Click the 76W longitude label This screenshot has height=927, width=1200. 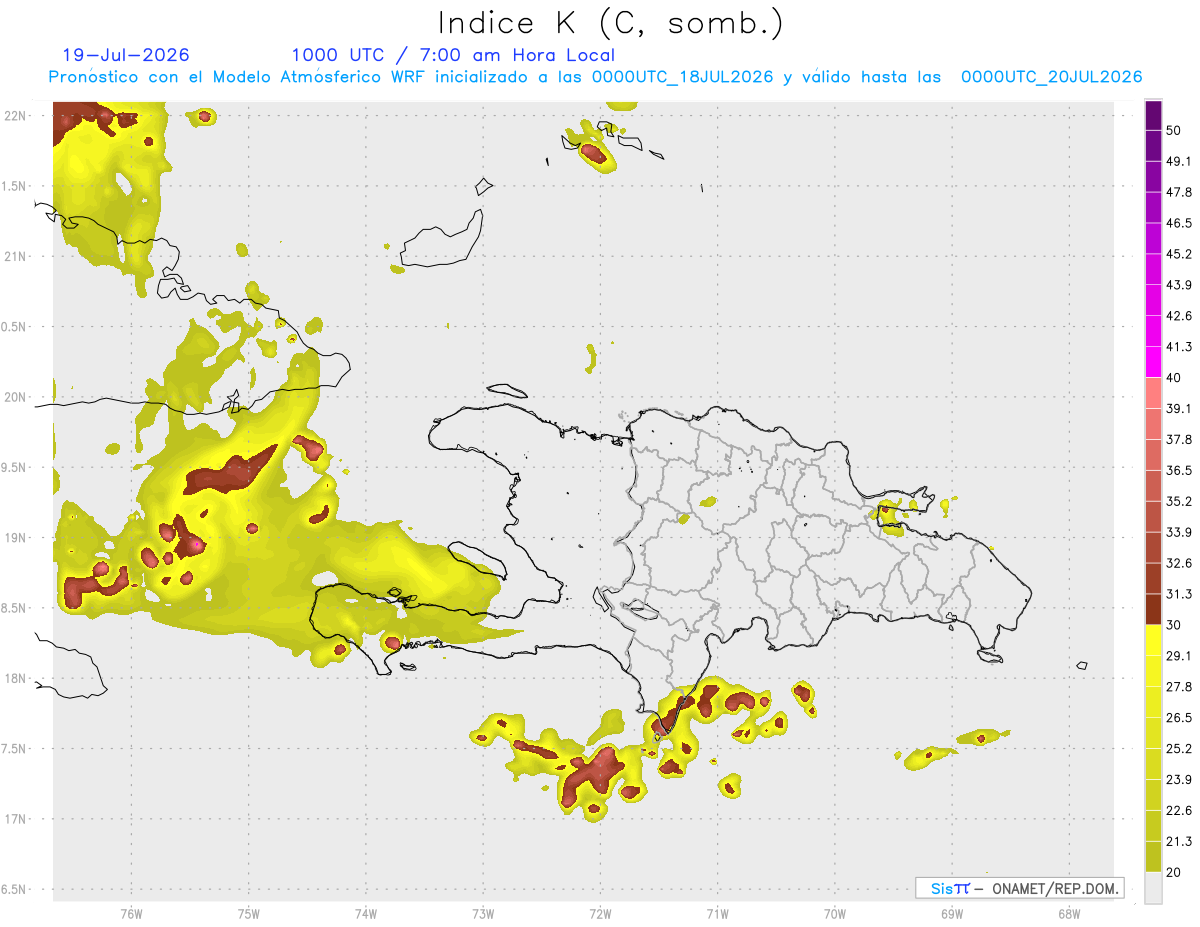131,914
